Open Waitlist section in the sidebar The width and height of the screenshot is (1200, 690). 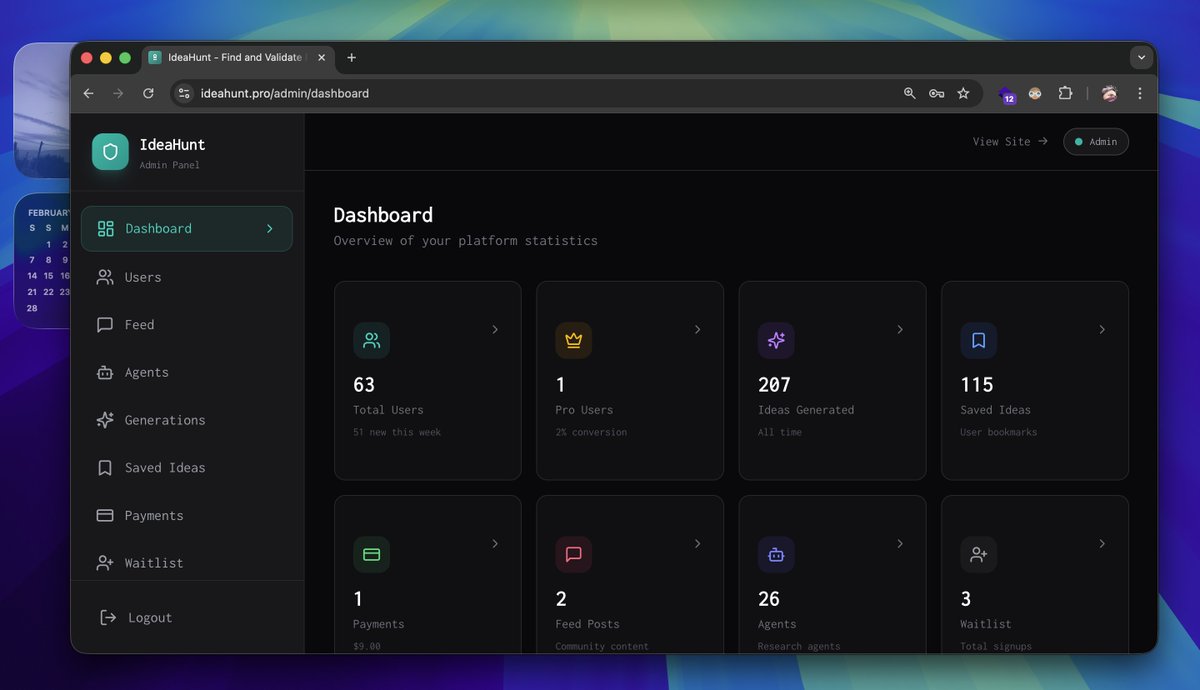click(187, 563)
